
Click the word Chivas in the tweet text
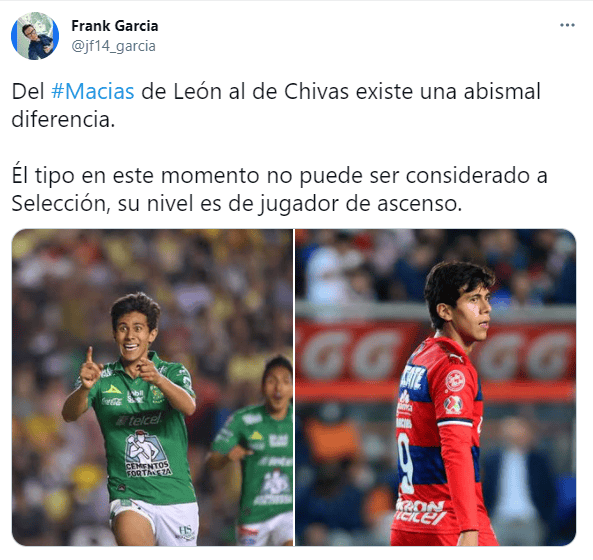tap(316, 92)
